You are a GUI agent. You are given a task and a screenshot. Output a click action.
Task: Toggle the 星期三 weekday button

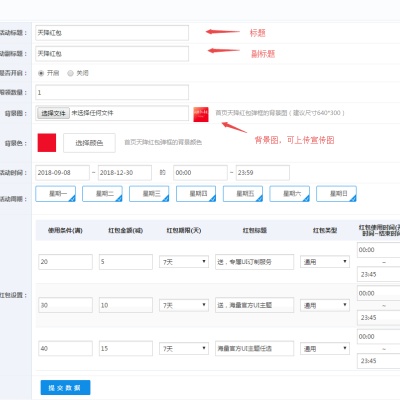click(149, 194)
